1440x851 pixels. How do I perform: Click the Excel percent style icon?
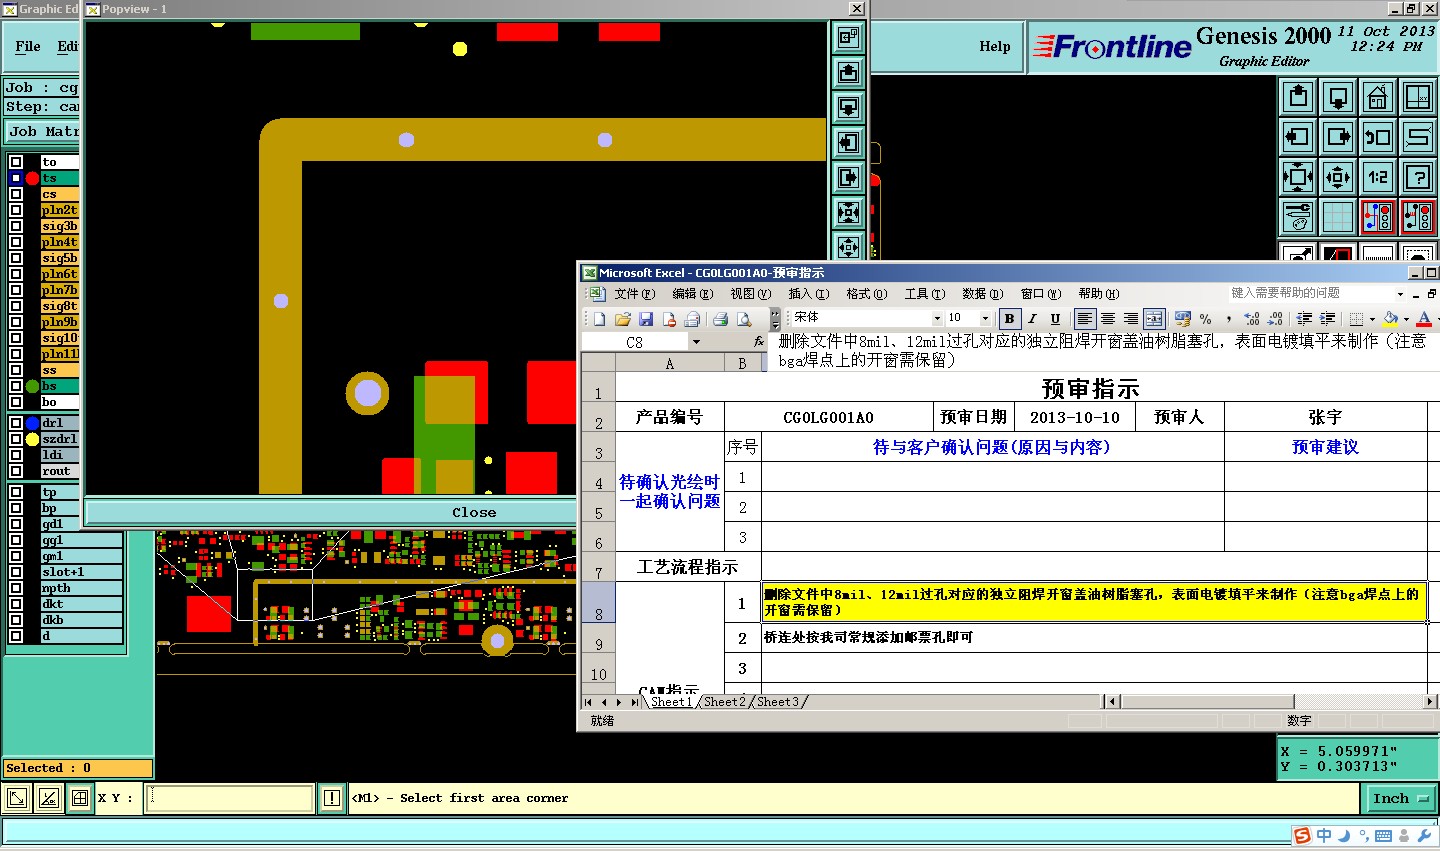pyautogui.click(x=1205, y=319)
